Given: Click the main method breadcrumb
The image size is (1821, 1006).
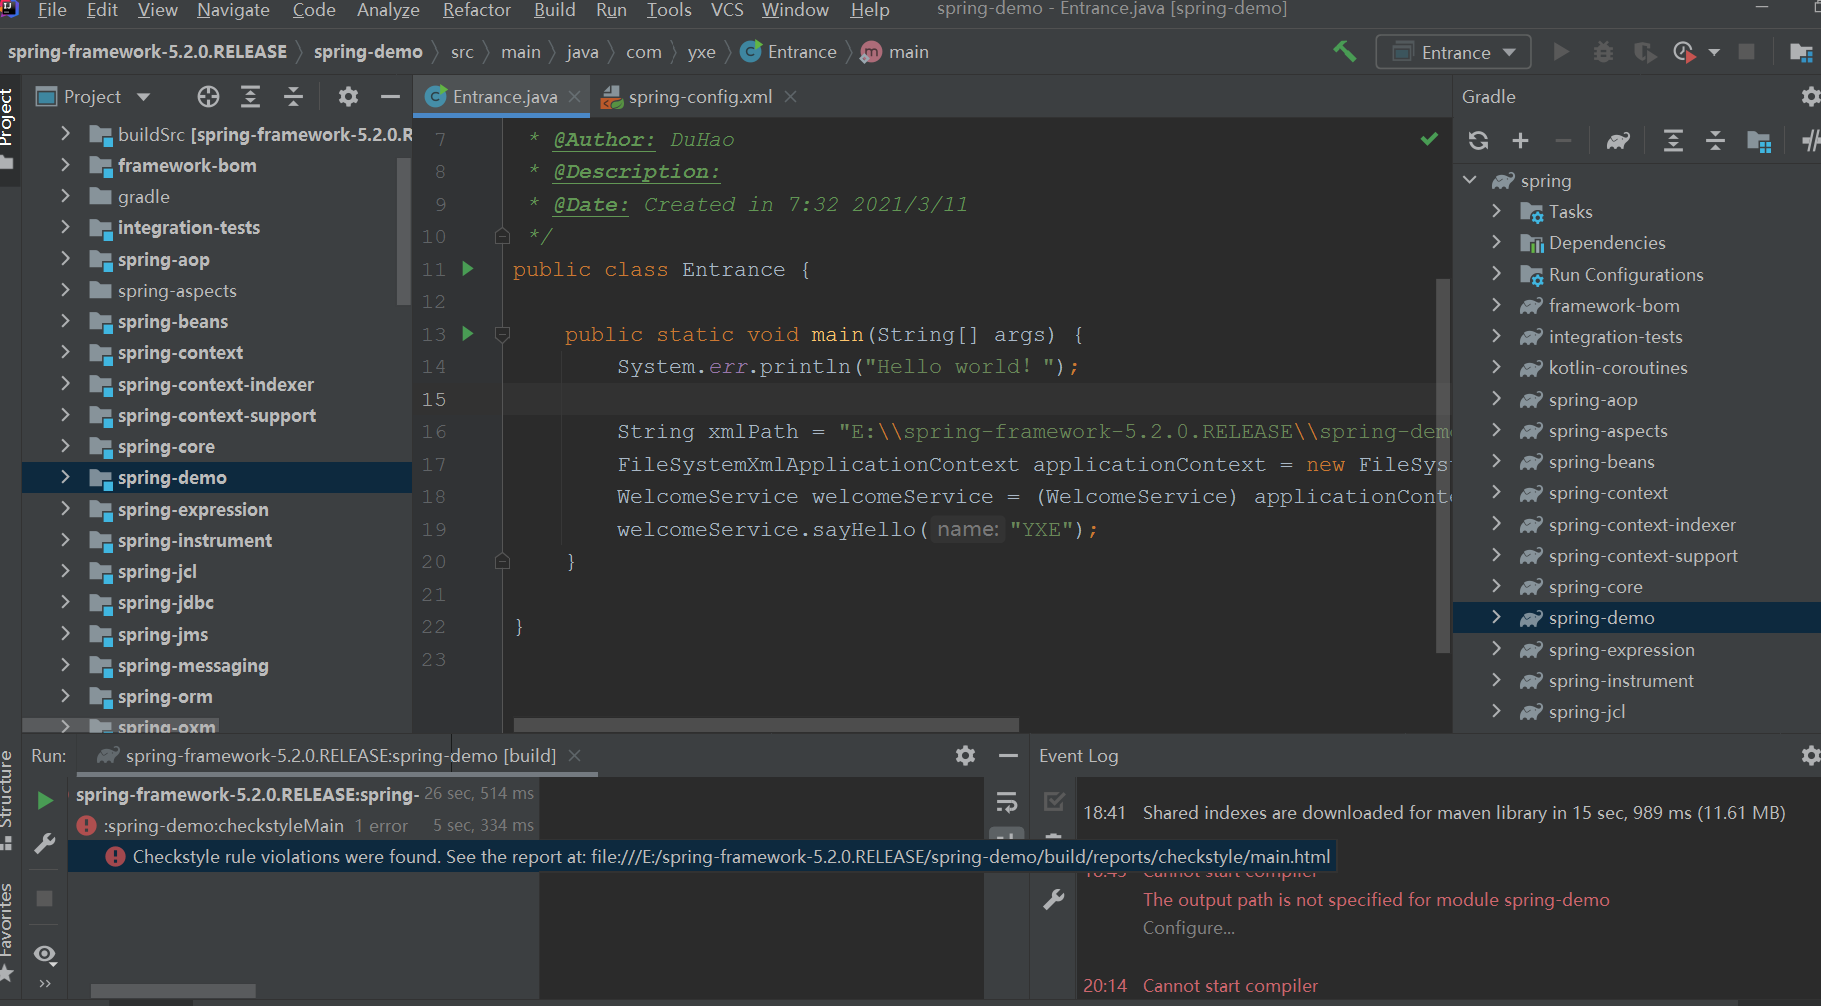Looking at the screenshot, I should tap(895, 52).
